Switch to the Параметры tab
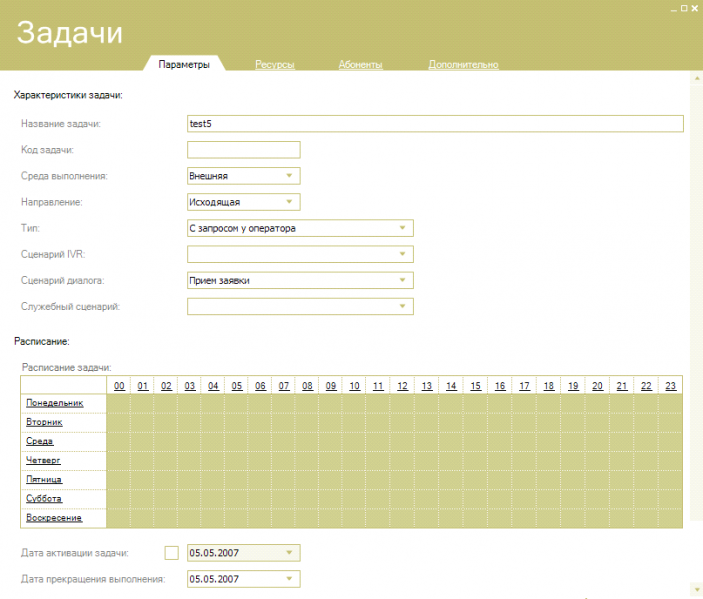 point(184,65)
